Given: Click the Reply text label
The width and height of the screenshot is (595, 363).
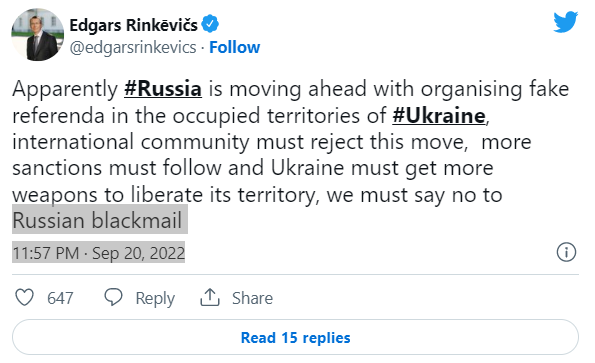Looking at the screenshot, I should point(155,298).
